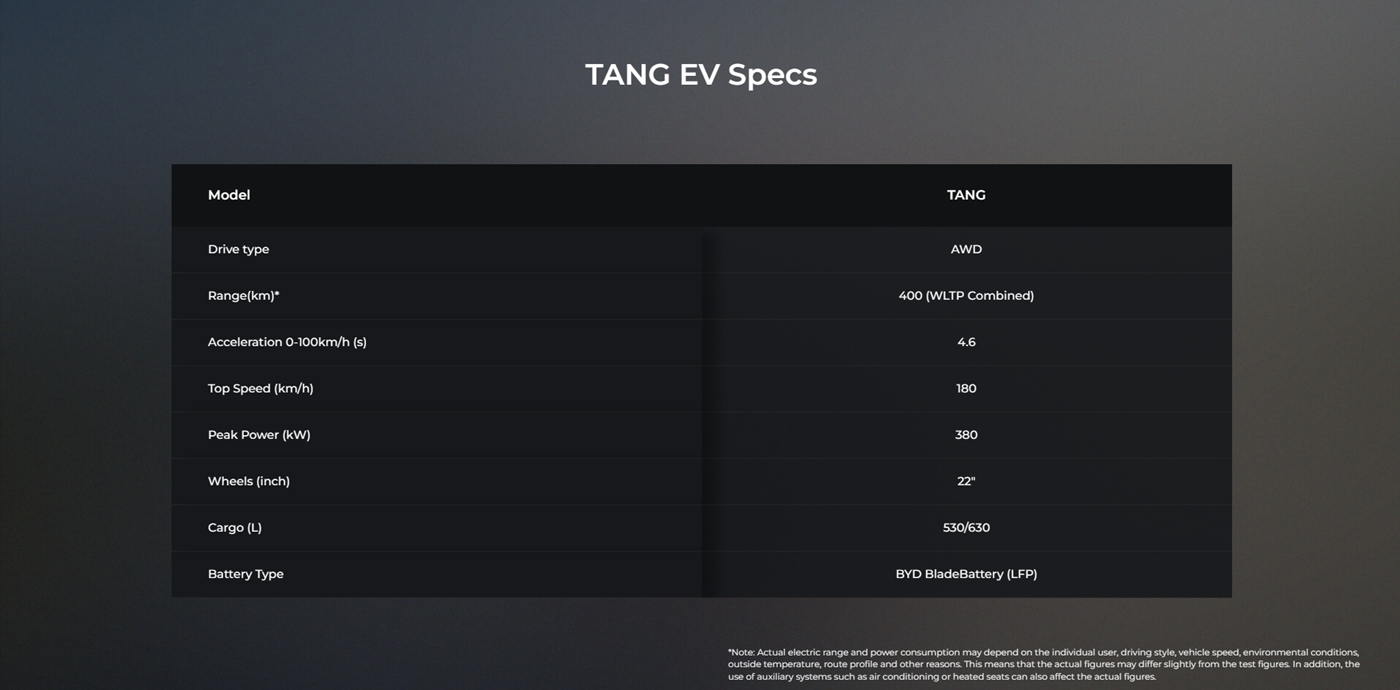Click the 22" wheels value

(966, 481)
